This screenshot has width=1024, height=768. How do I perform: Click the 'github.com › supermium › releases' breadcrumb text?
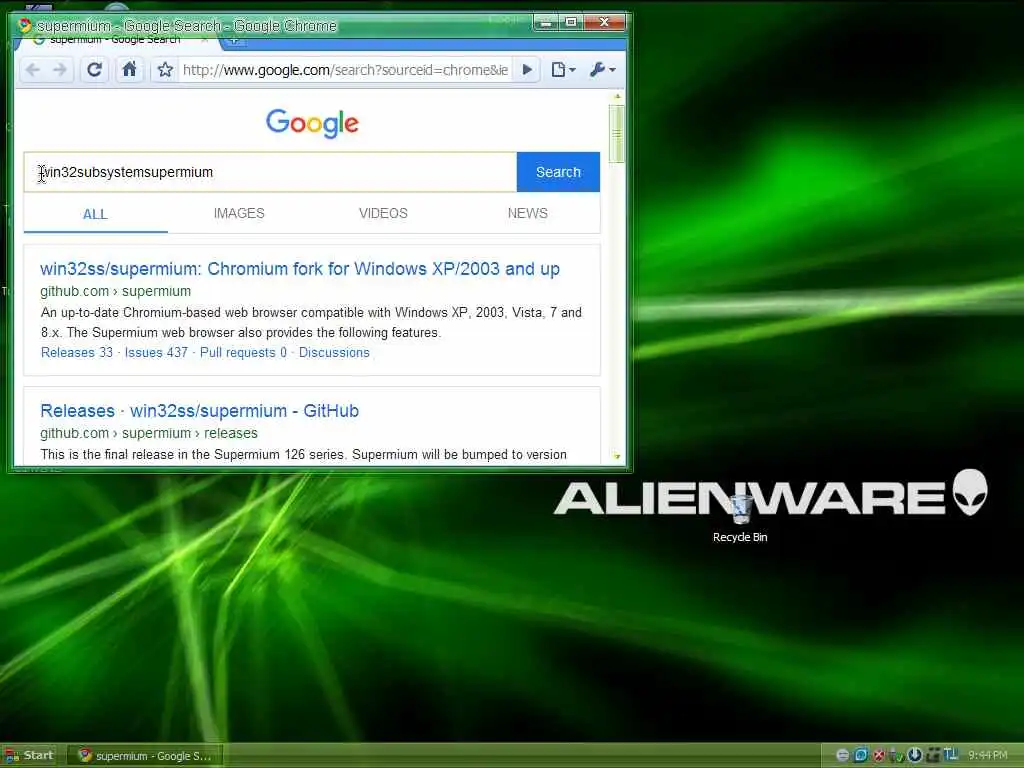click(149, 433)
